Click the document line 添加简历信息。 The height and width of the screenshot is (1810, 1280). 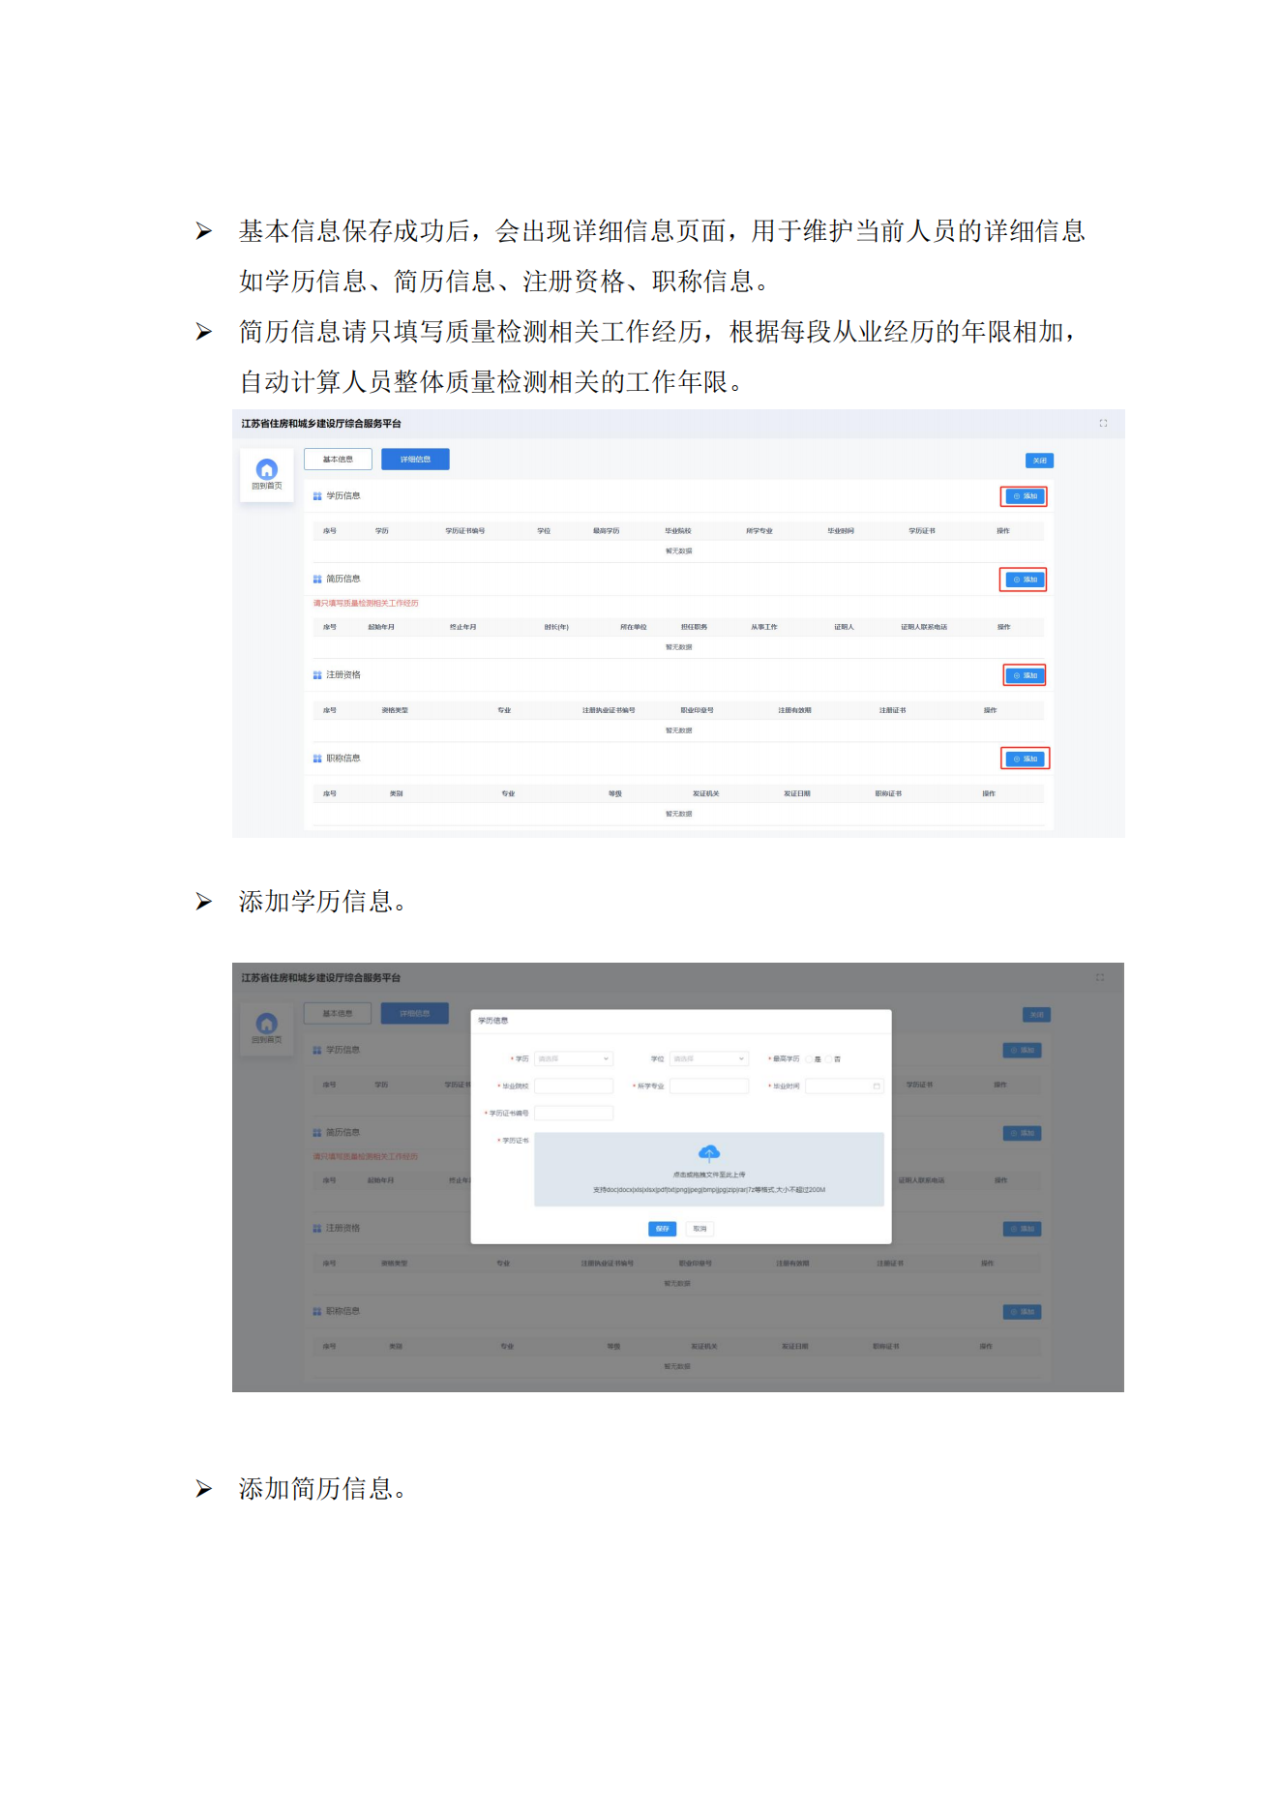click(x=323, y=1489)
